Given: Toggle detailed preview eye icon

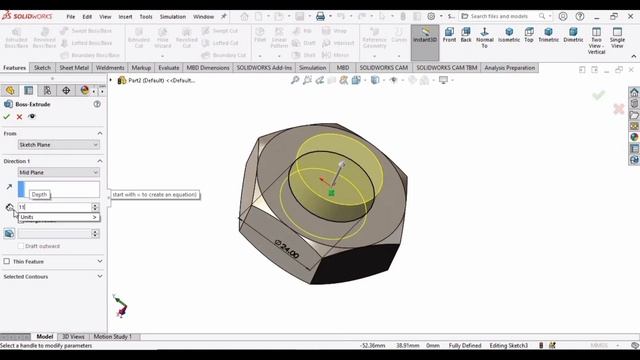Looking at the screenshot, I should [x=32, y=117].
